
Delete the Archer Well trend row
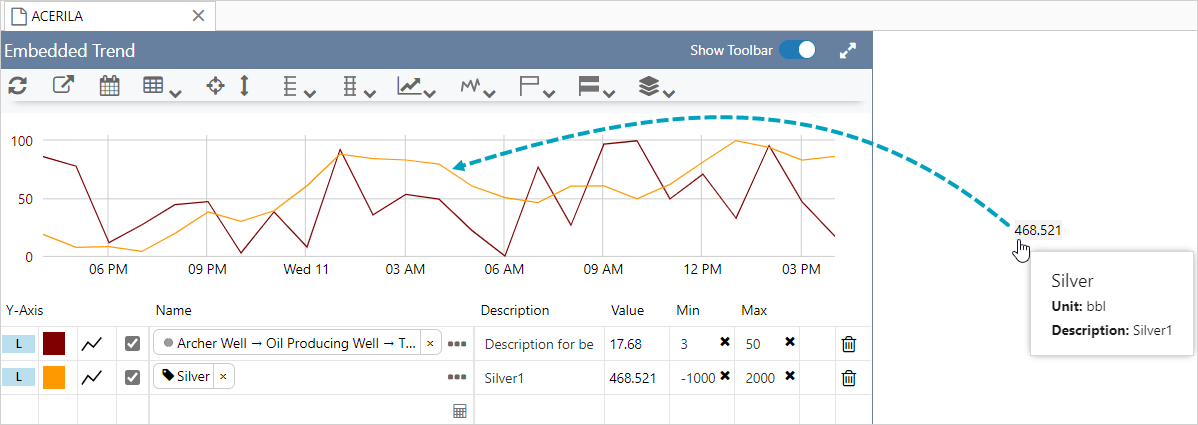tap(848, 344)
